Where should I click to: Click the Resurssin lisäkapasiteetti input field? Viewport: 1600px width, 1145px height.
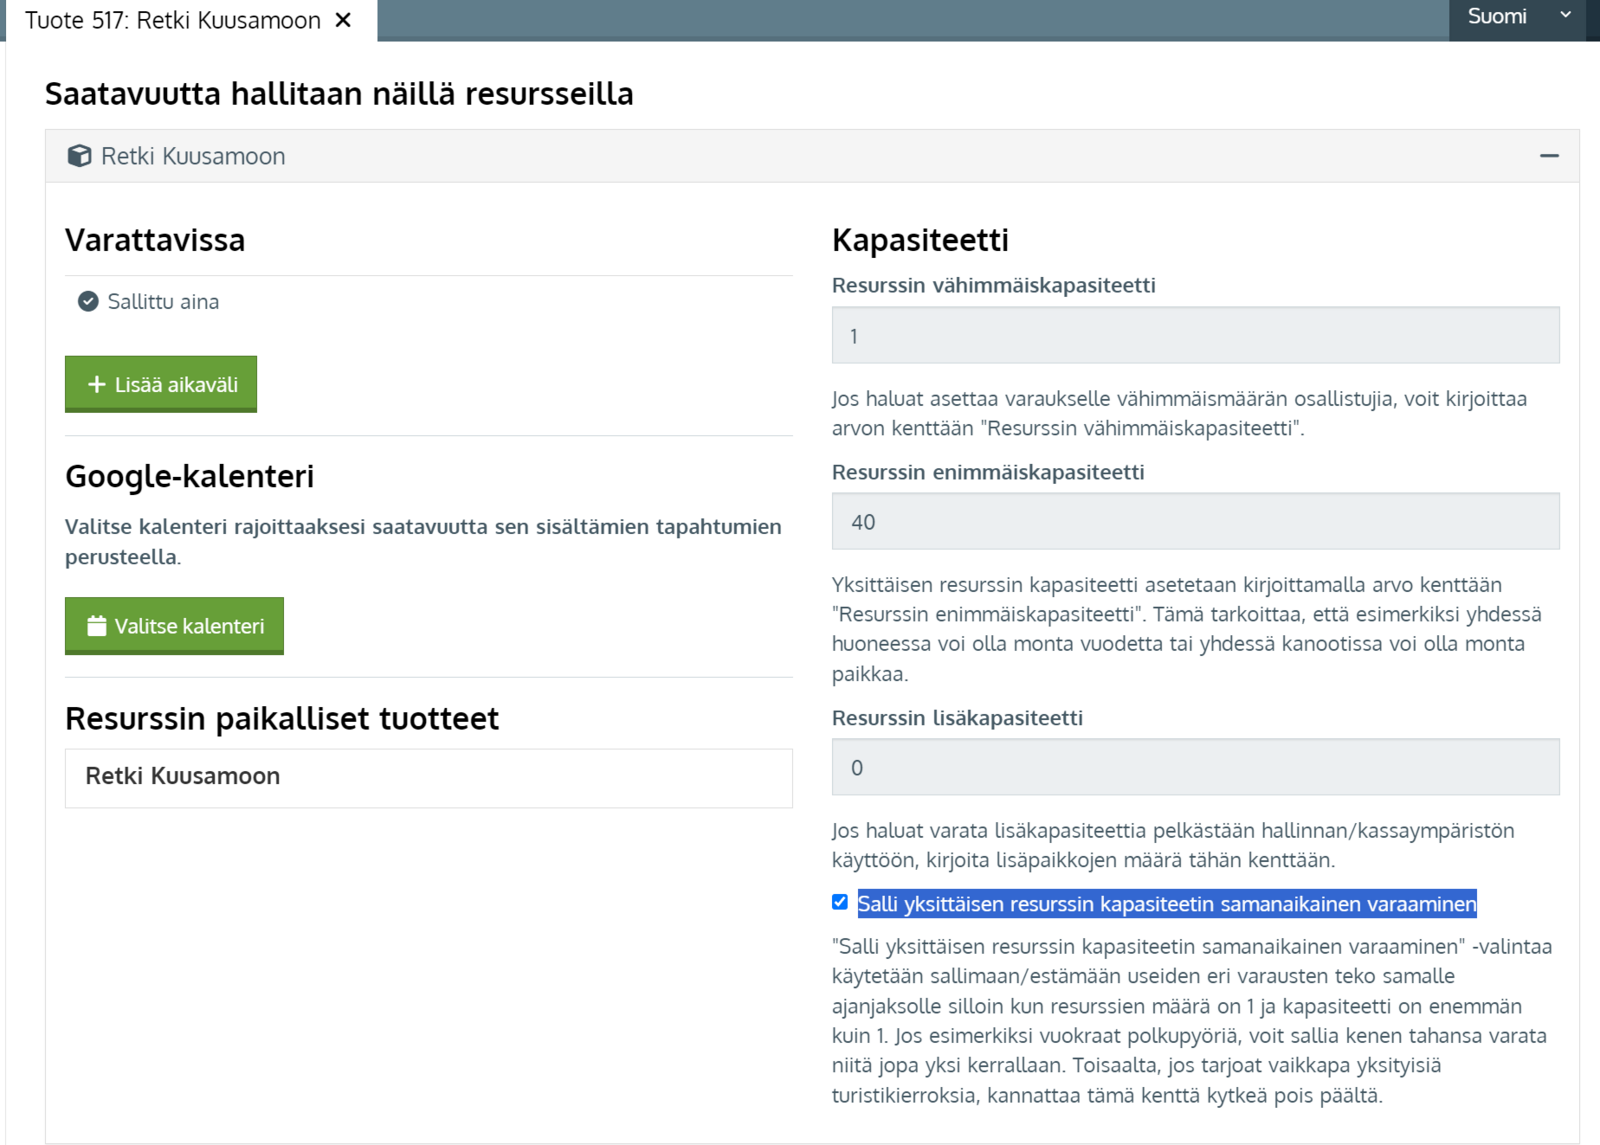1195,767
